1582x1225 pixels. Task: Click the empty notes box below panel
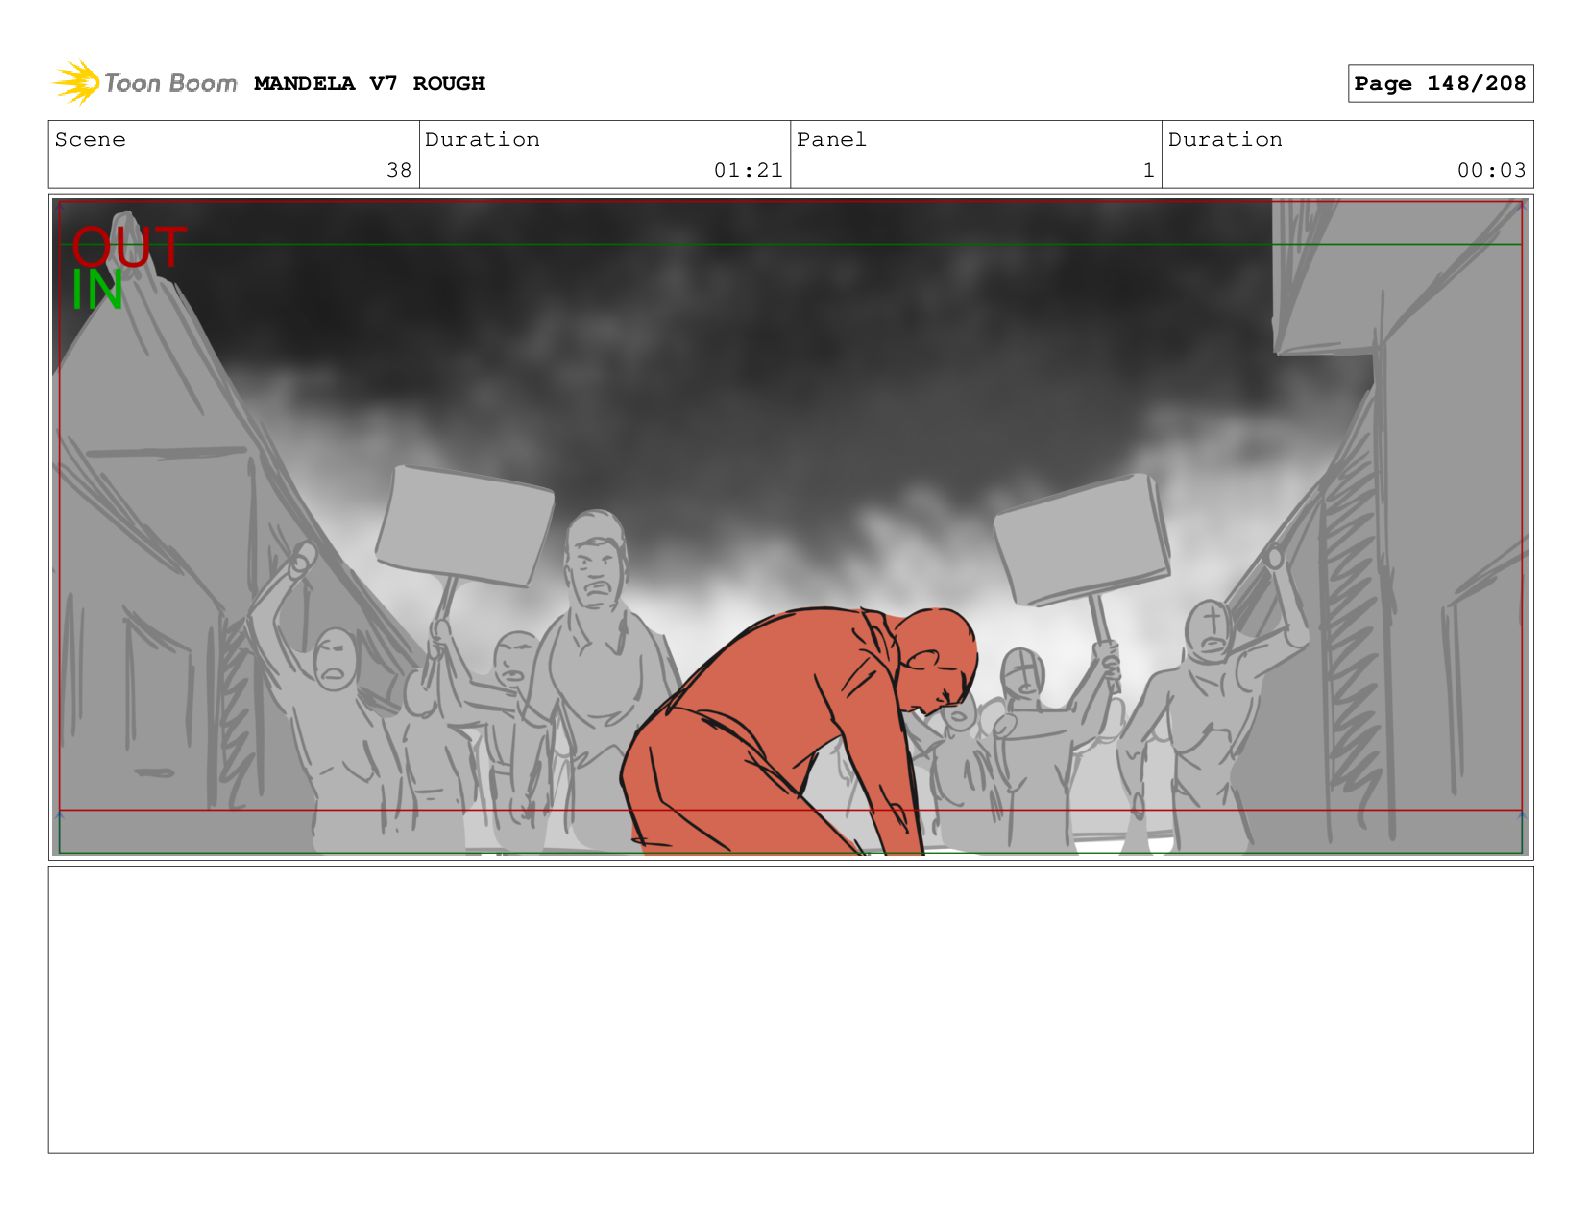(x=791, y=1010)
